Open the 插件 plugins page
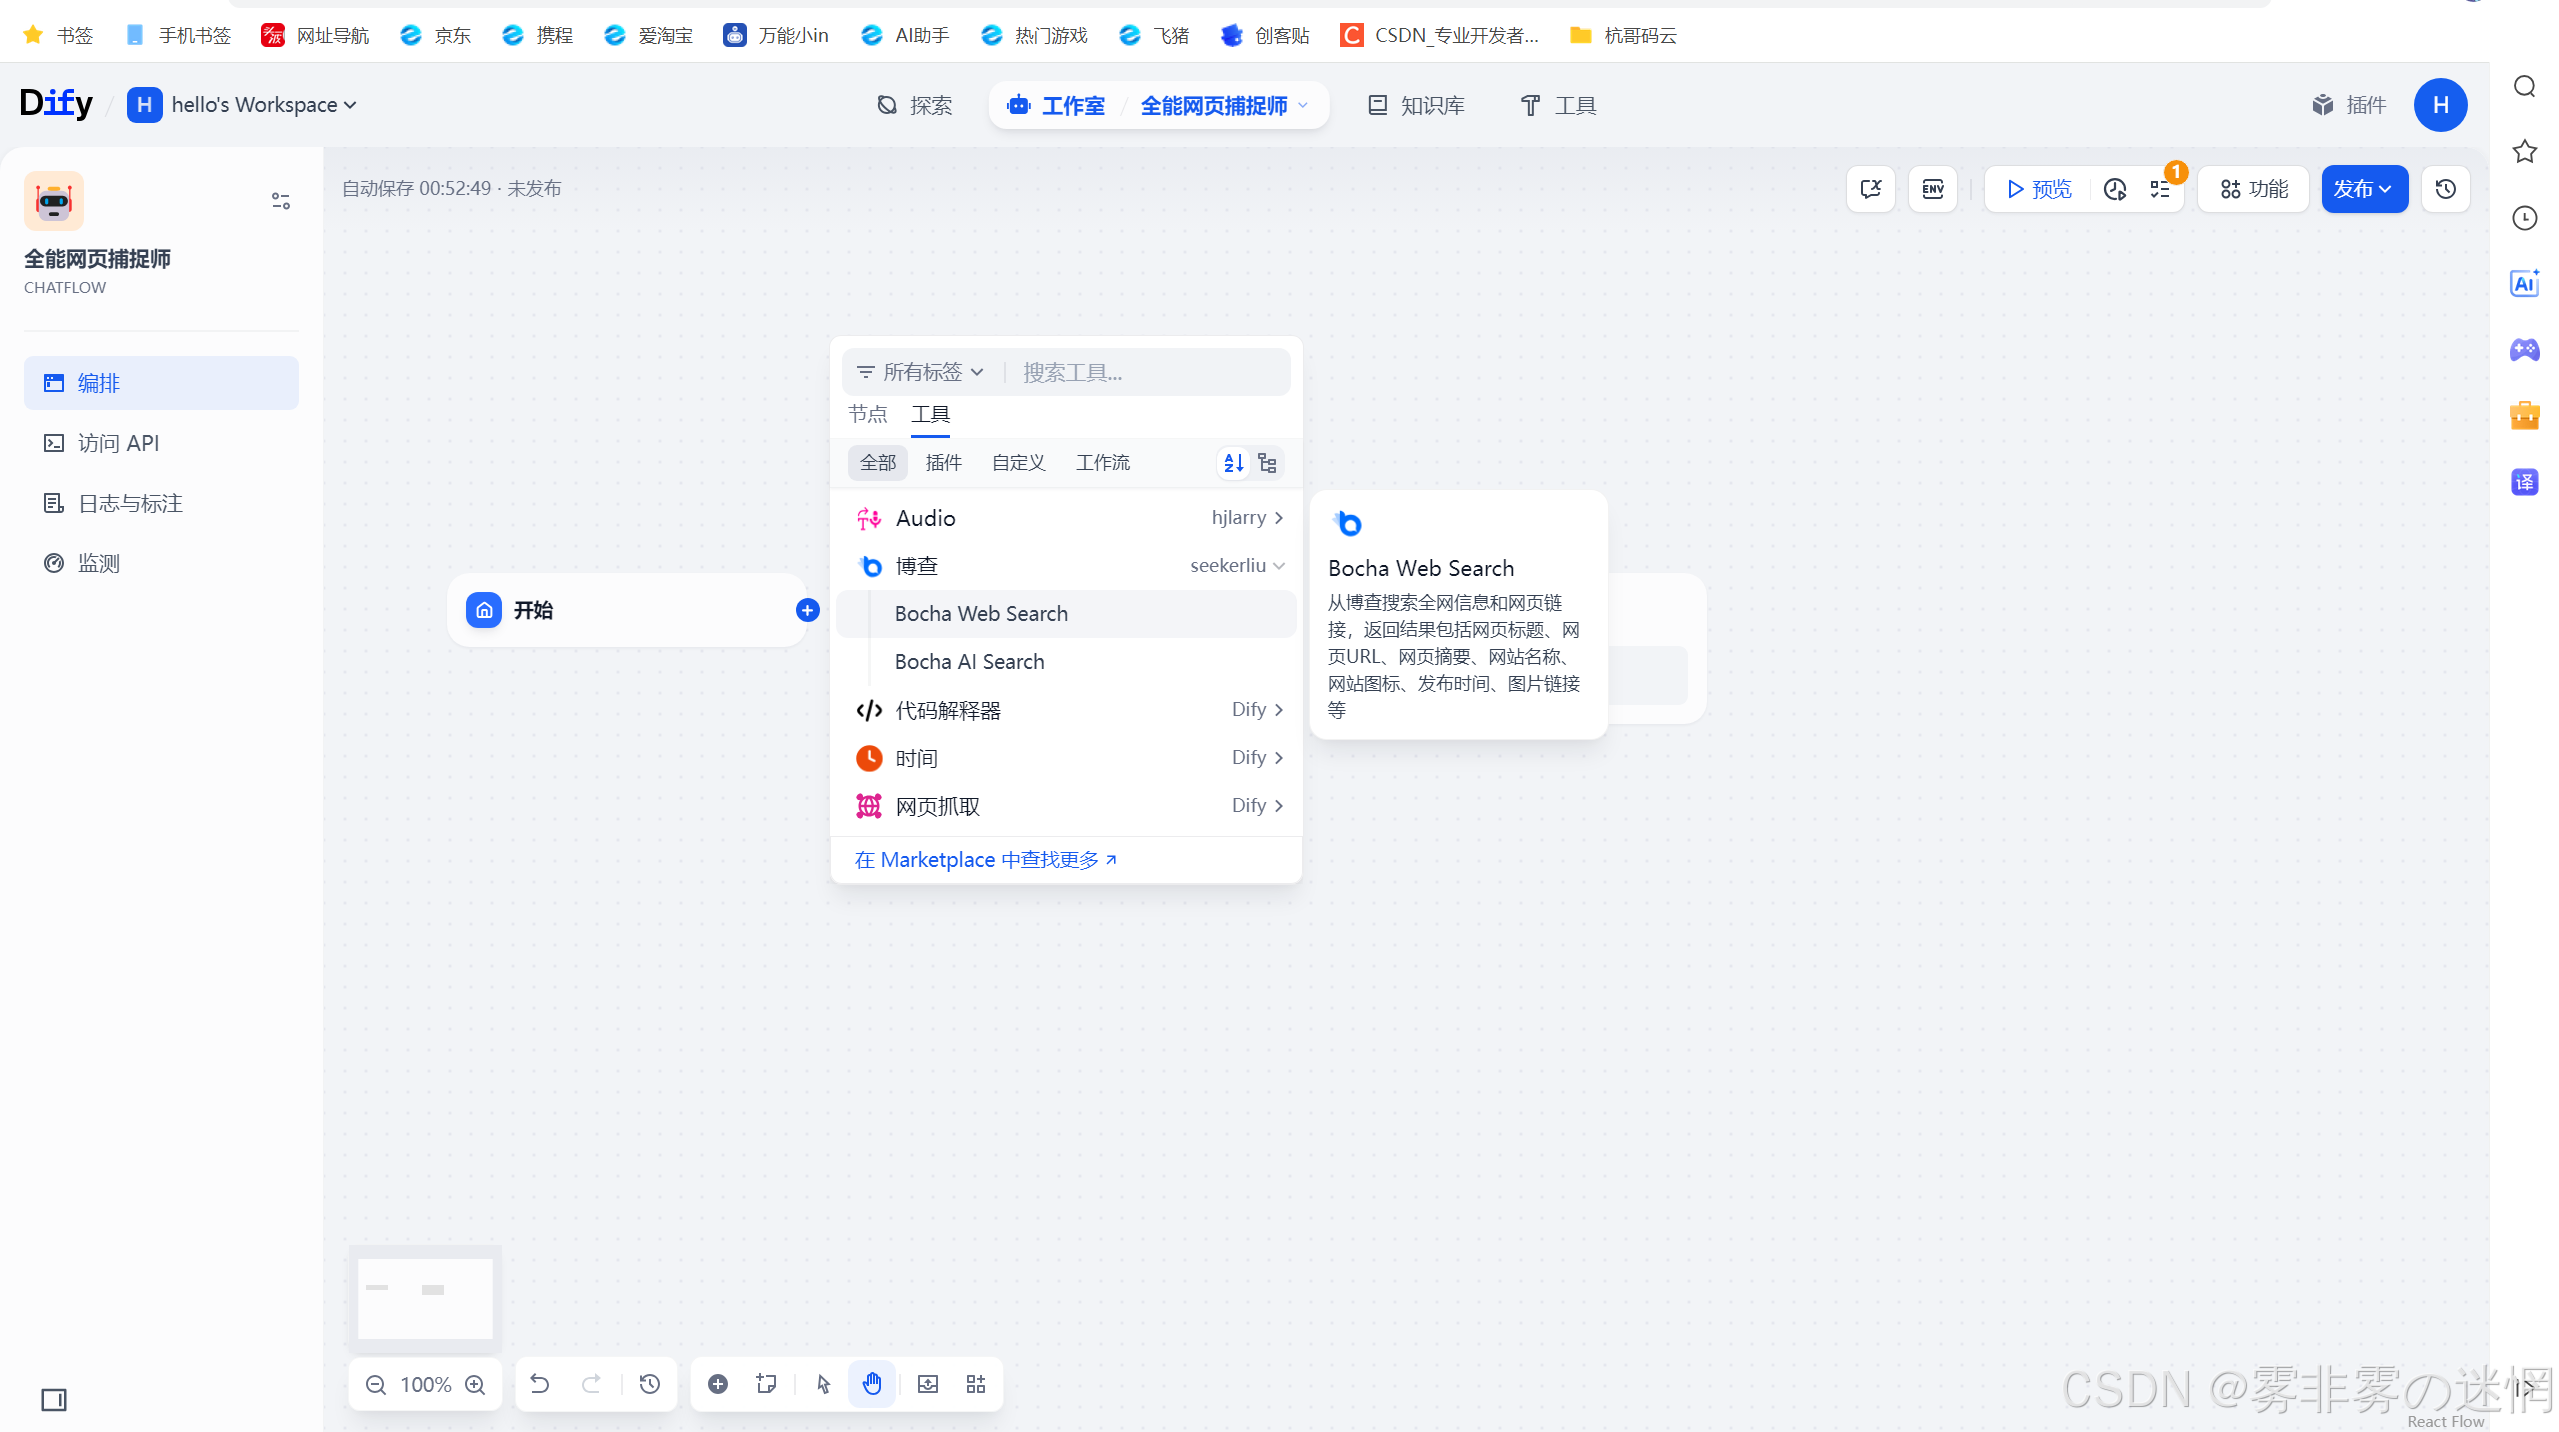Viewport: 2559px width, 1432px height. [x=2349, y=105]
